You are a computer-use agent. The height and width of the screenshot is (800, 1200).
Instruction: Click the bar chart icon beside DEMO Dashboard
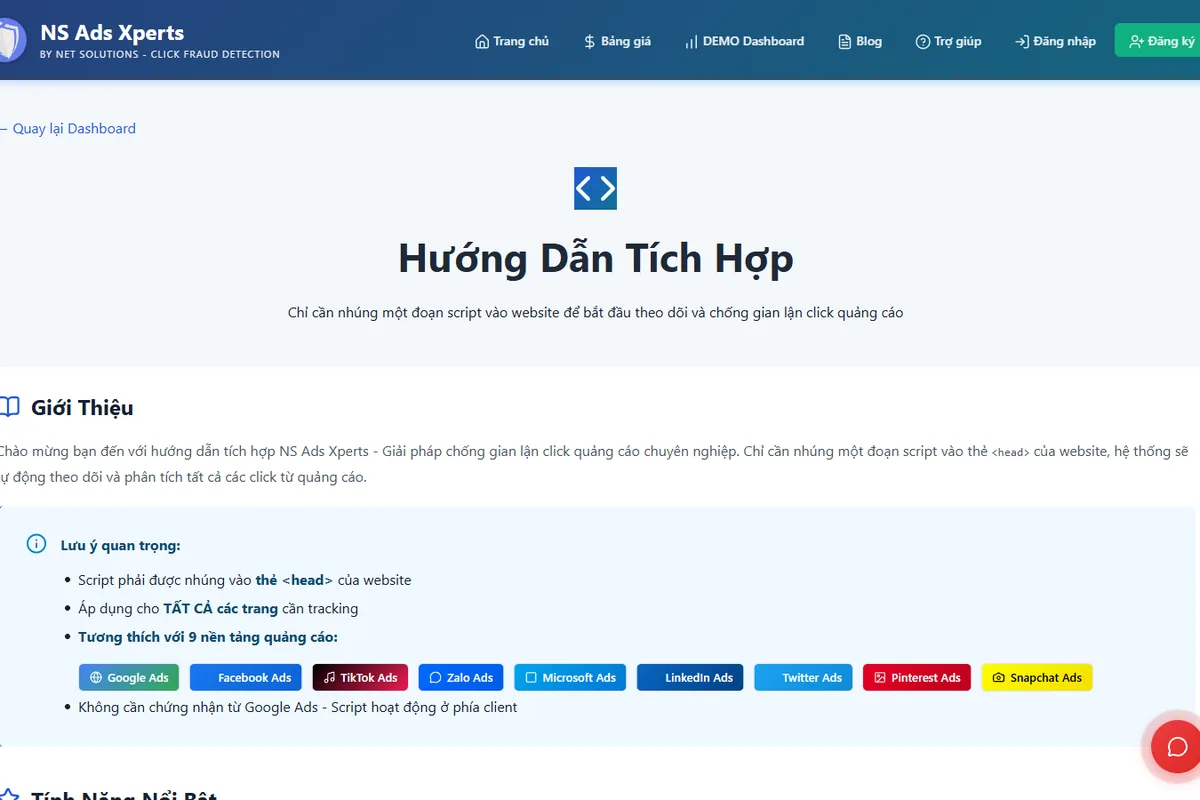(691, 41)
